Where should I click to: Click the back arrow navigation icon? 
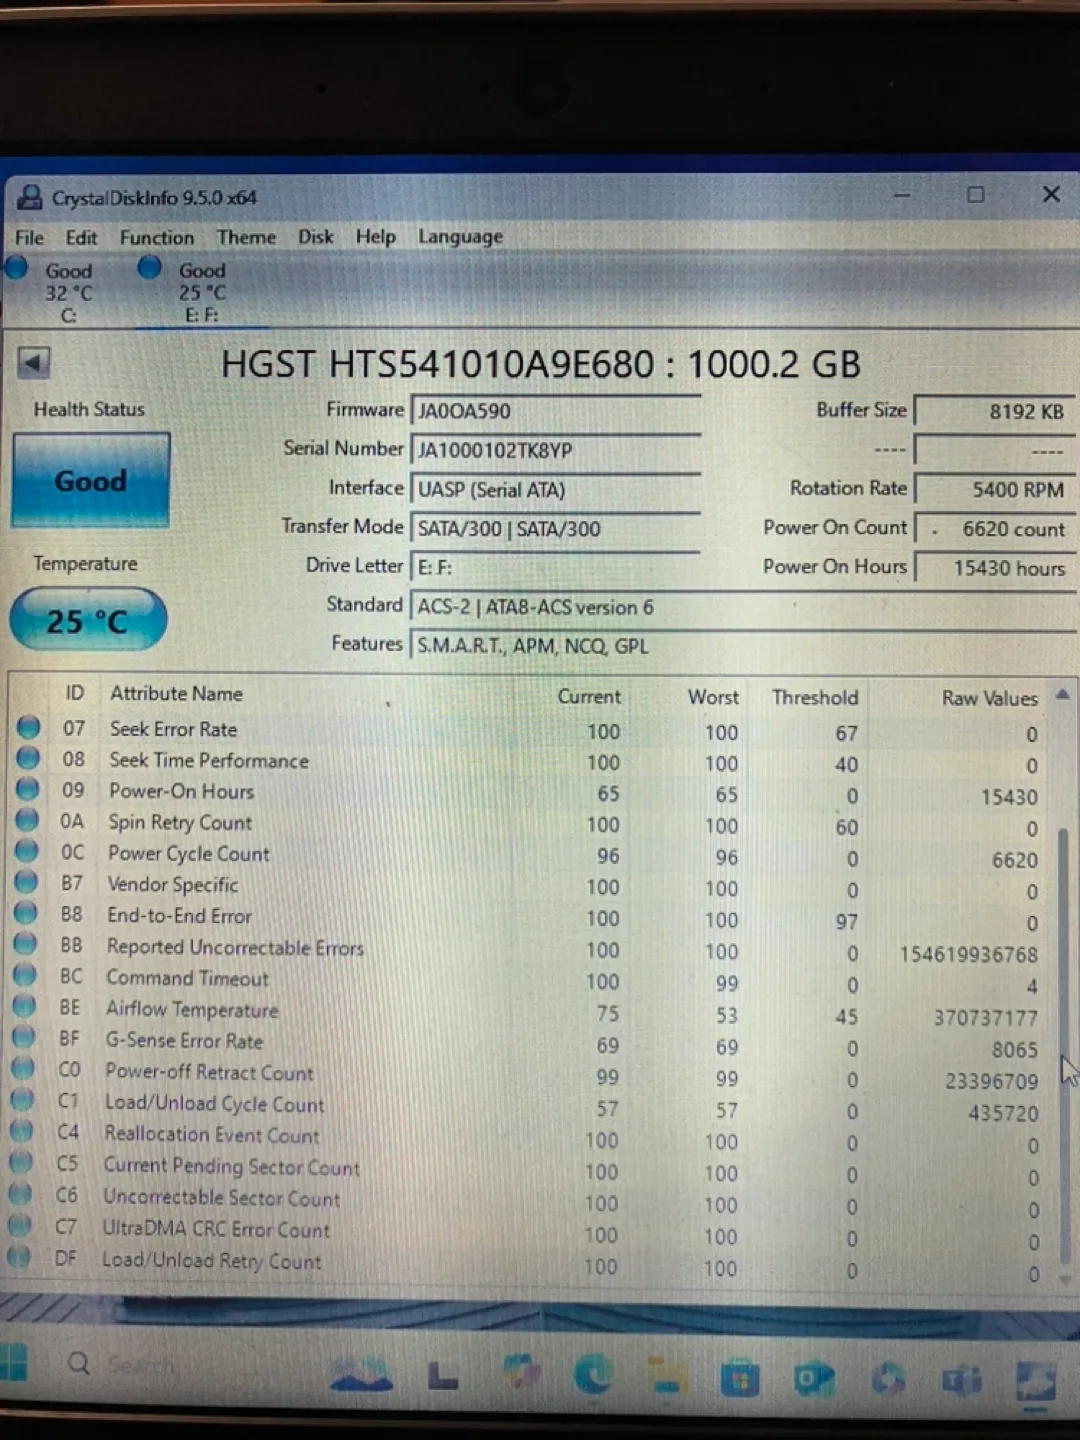(34, 363)
